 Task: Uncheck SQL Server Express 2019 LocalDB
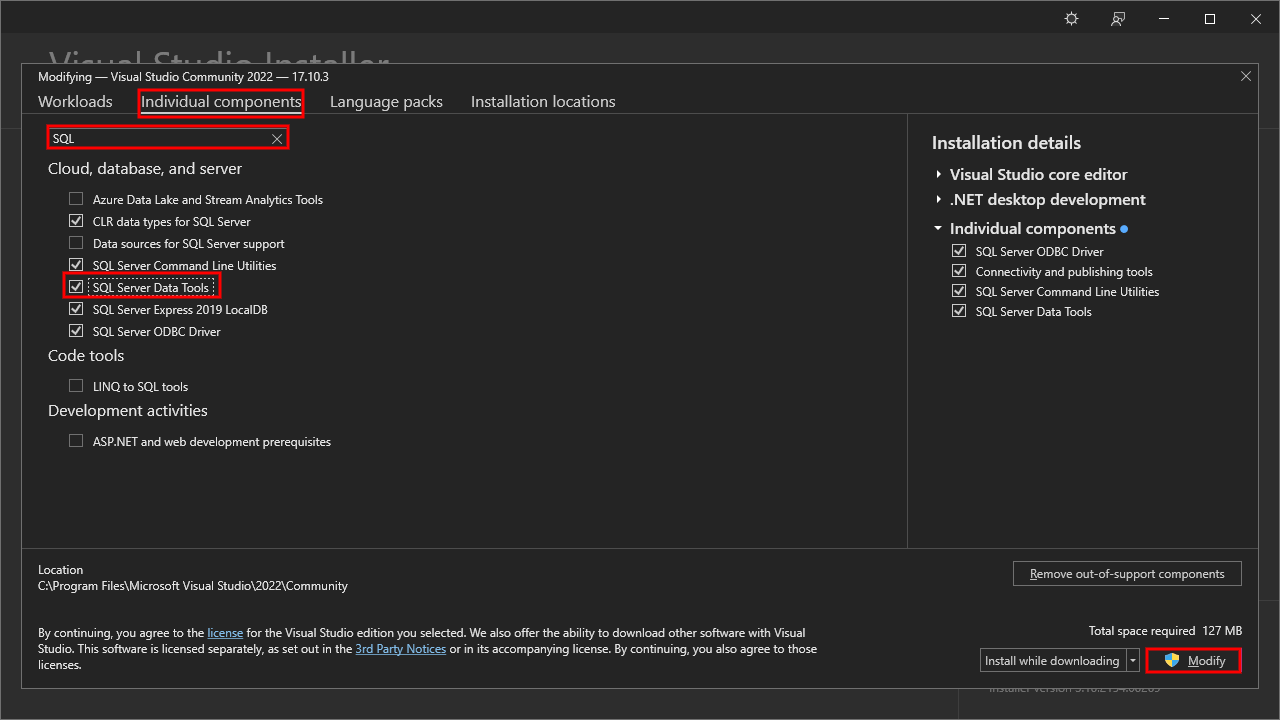[76, 309]
